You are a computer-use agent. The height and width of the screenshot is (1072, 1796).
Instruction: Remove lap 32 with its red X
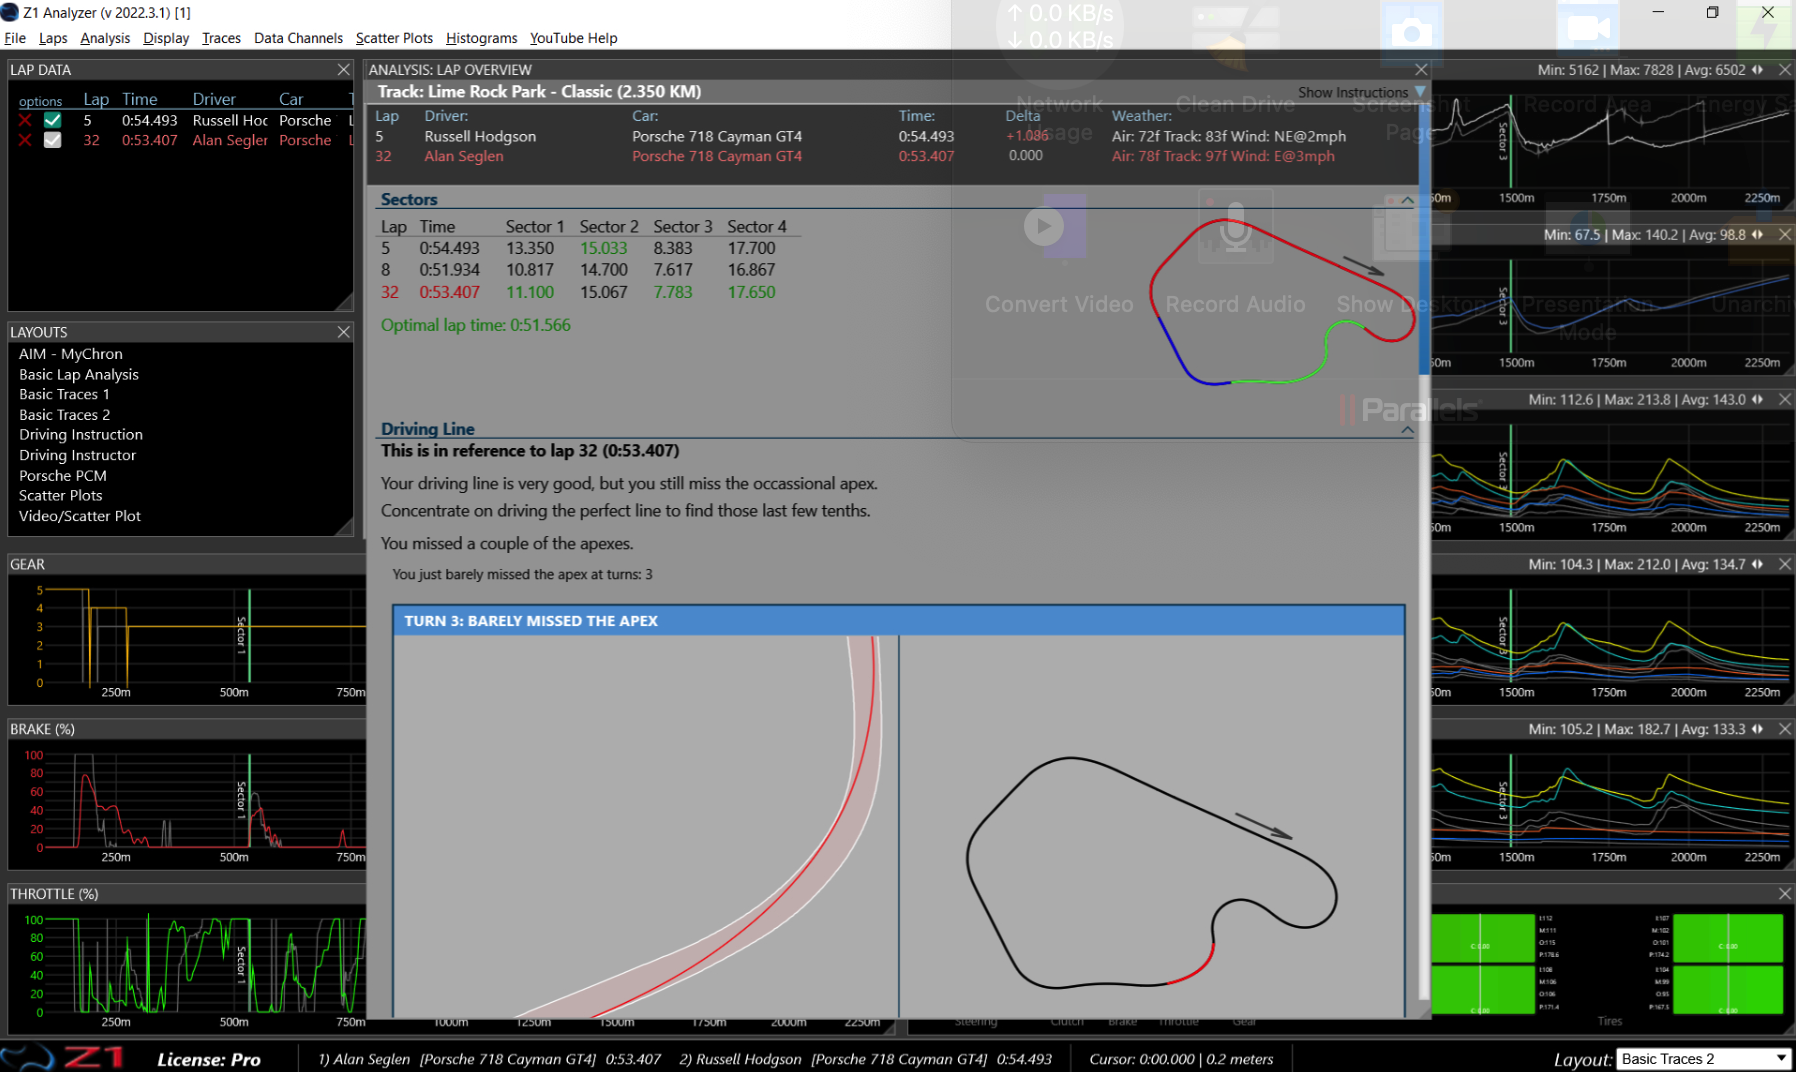click(25, 140)
